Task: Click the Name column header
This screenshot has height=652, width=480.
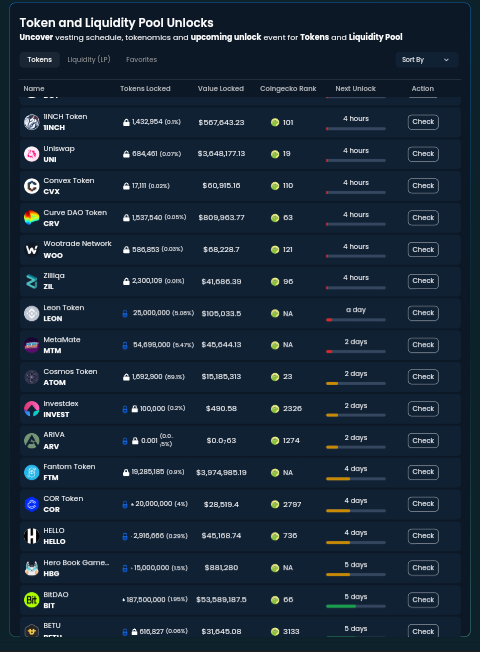Action: pos(34,89)
